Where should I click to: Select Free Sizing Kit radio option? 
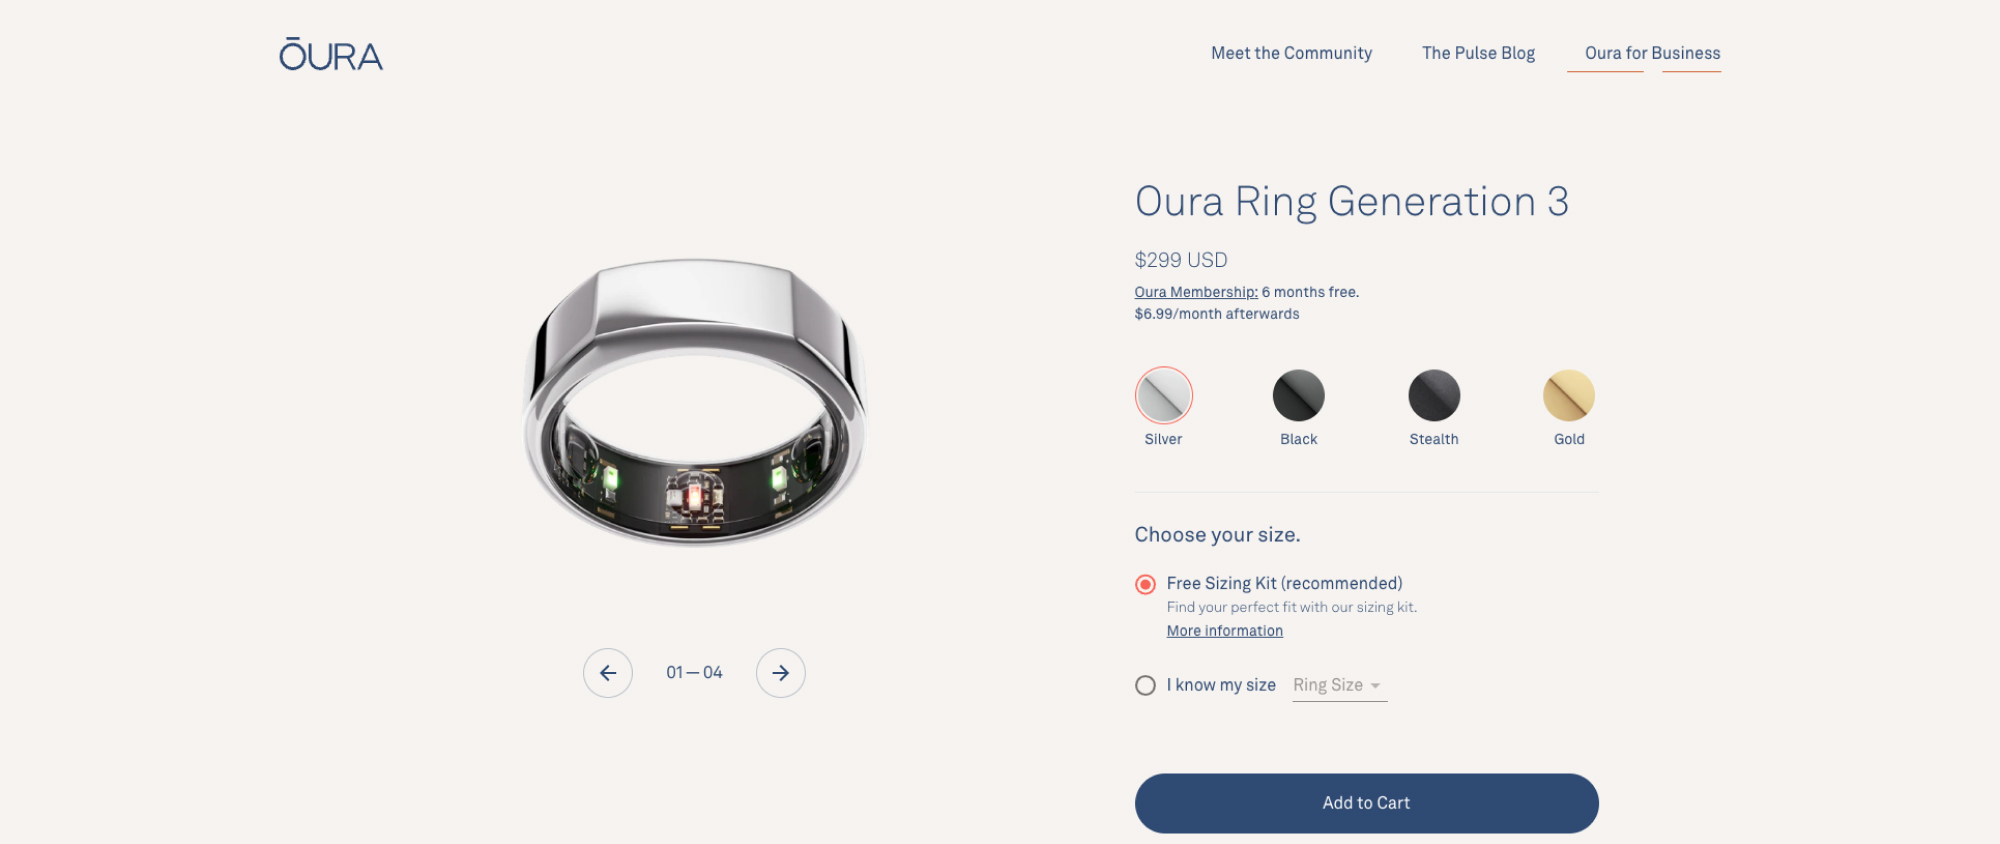[1146, 584]
